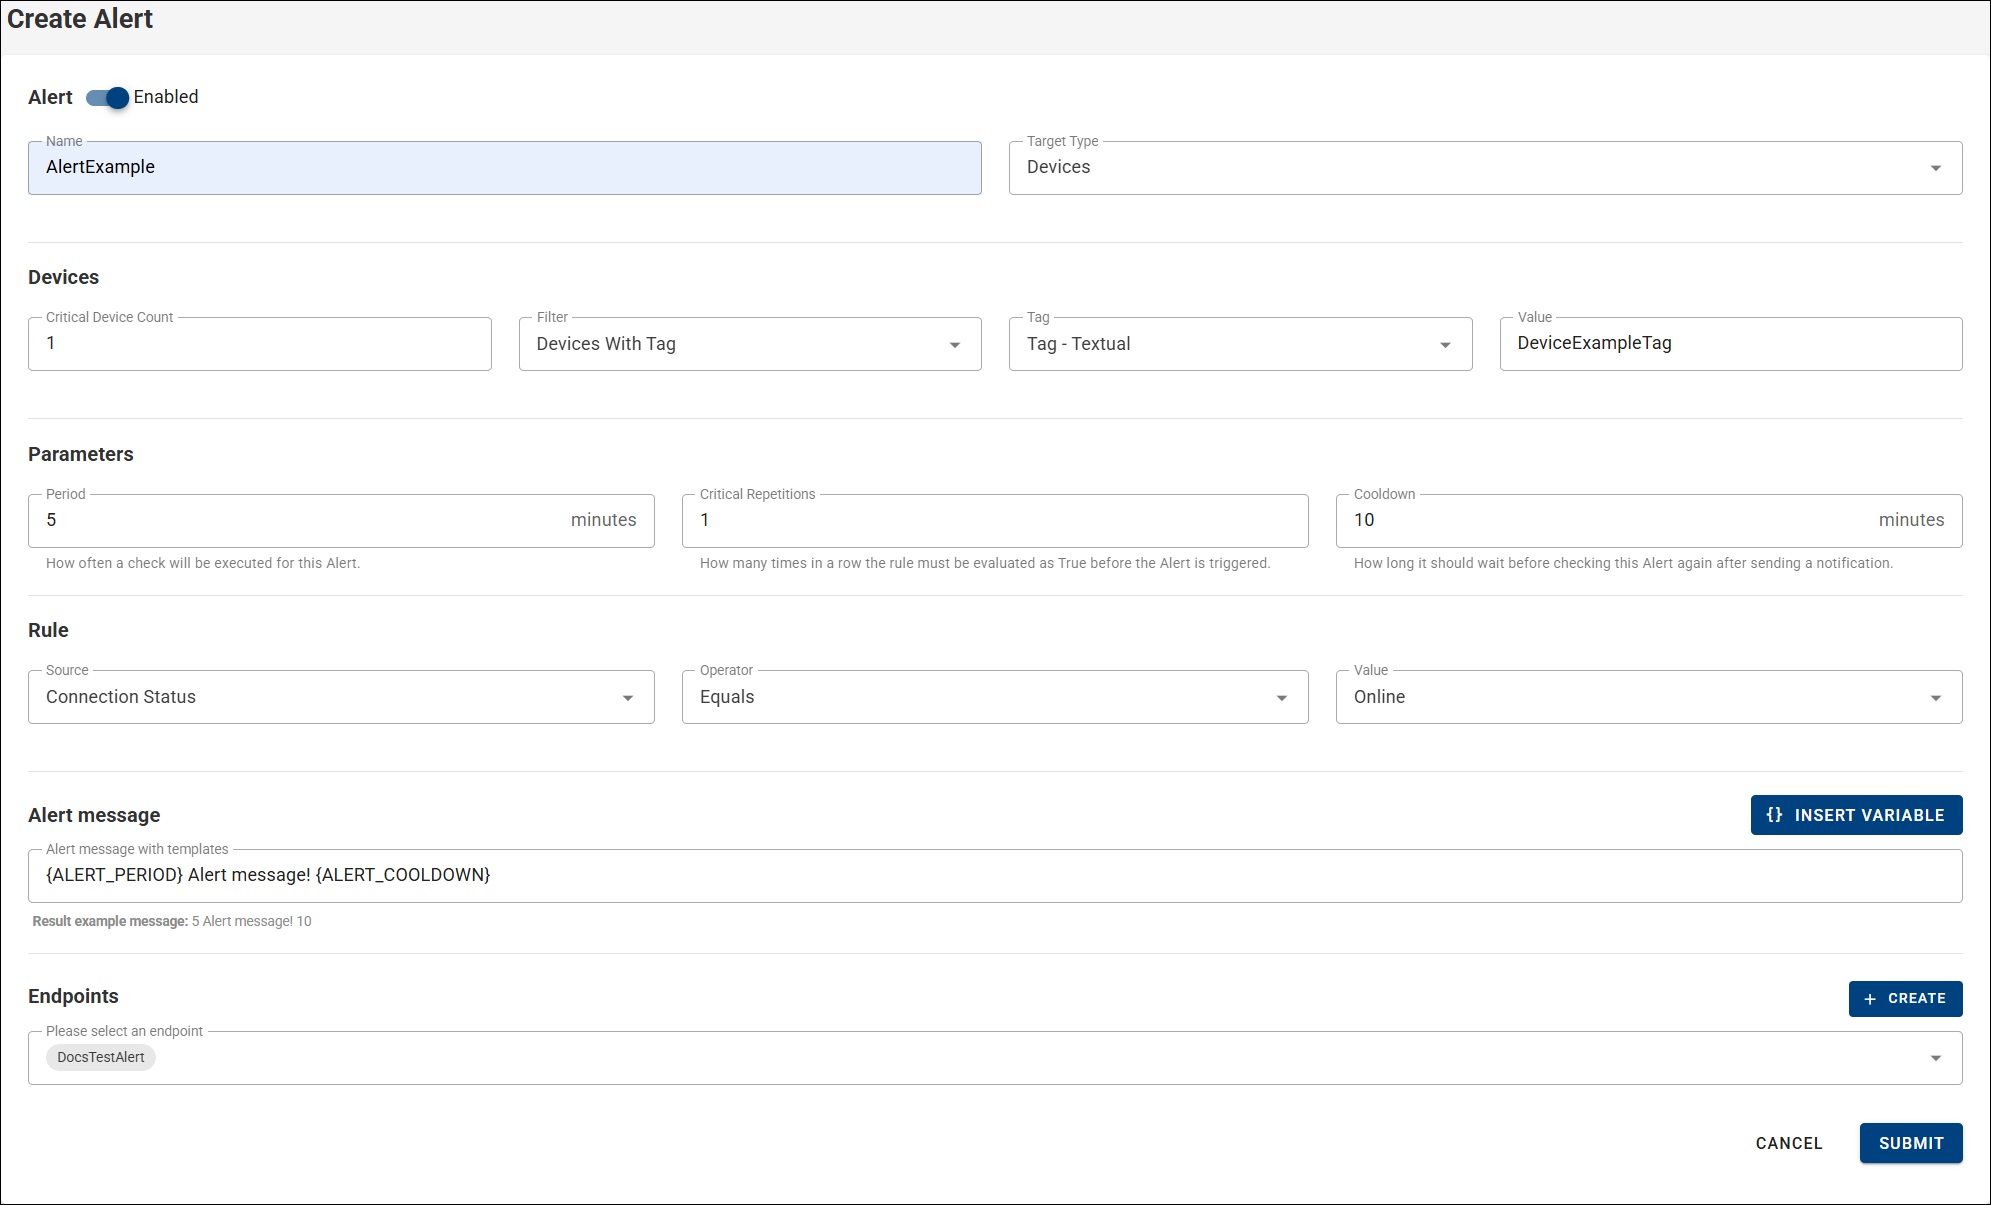Screen dimensions: 1991x1205
Task: Open the Filter dropdown Devices With Tag
Action: point(750,343)
